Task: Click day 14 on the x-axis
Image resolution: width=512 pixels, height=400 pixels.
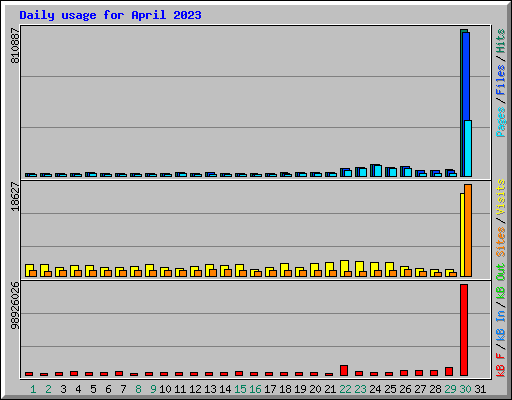Action: coord(225,389)
